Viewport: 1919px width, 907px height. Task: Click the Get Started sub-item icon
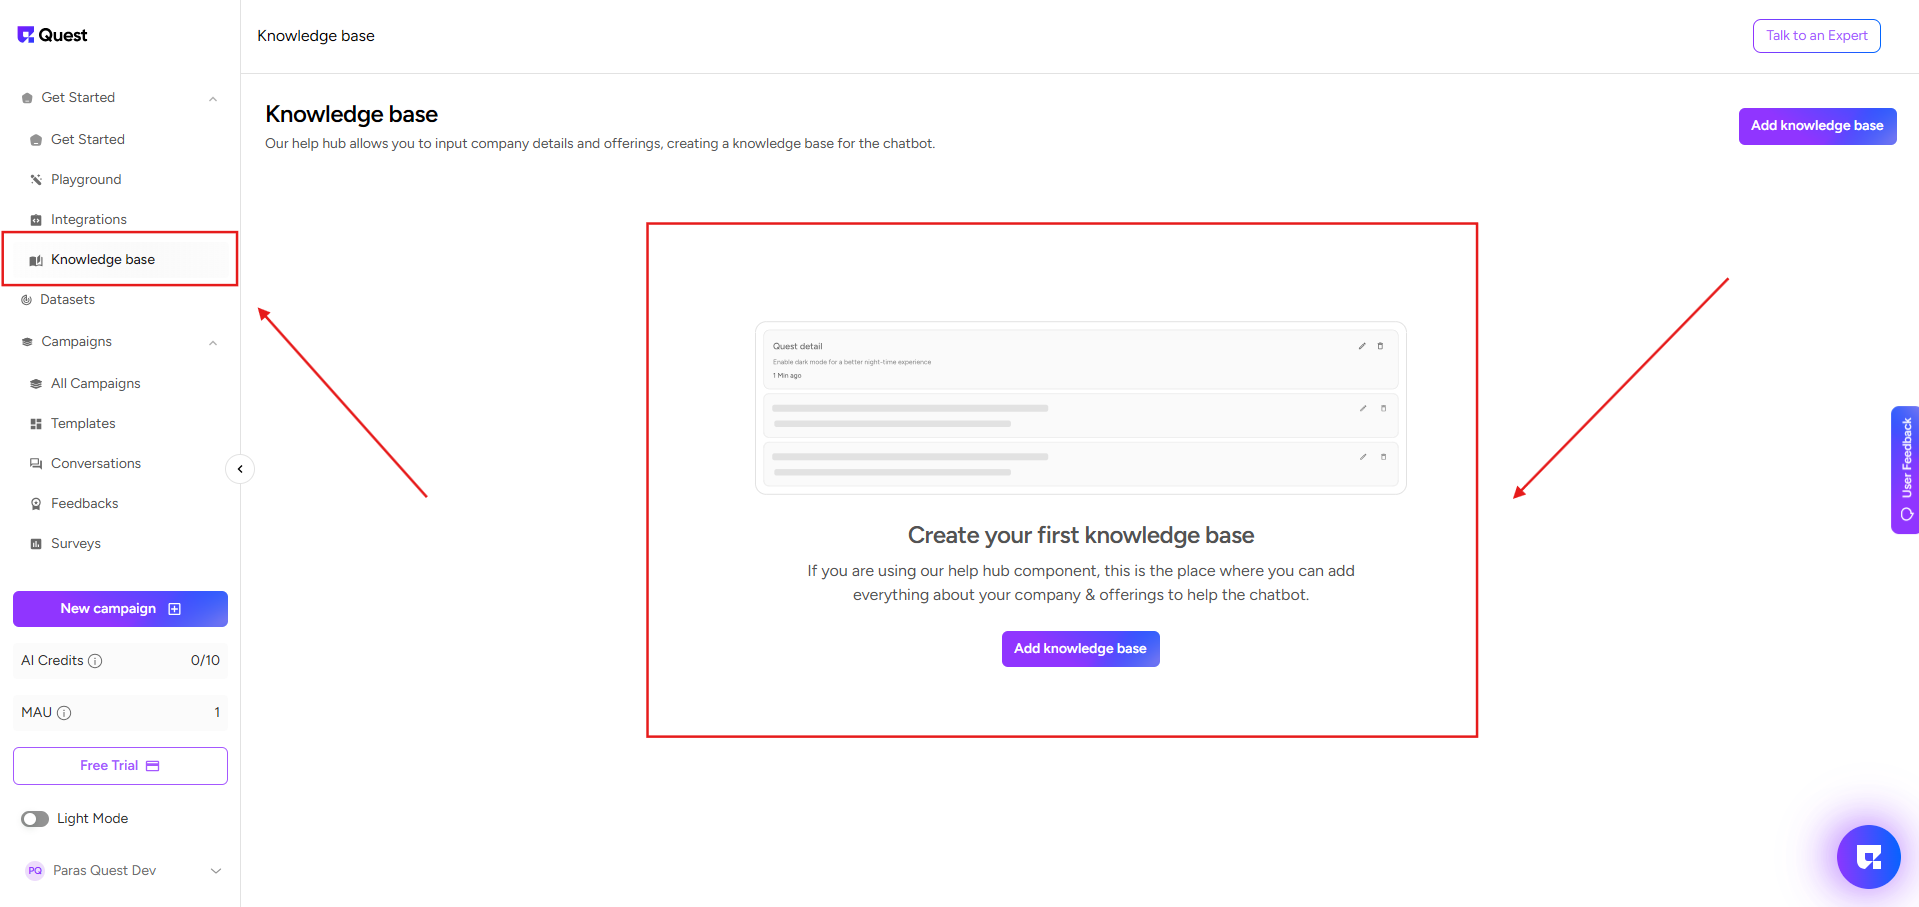tap(36, 140)
